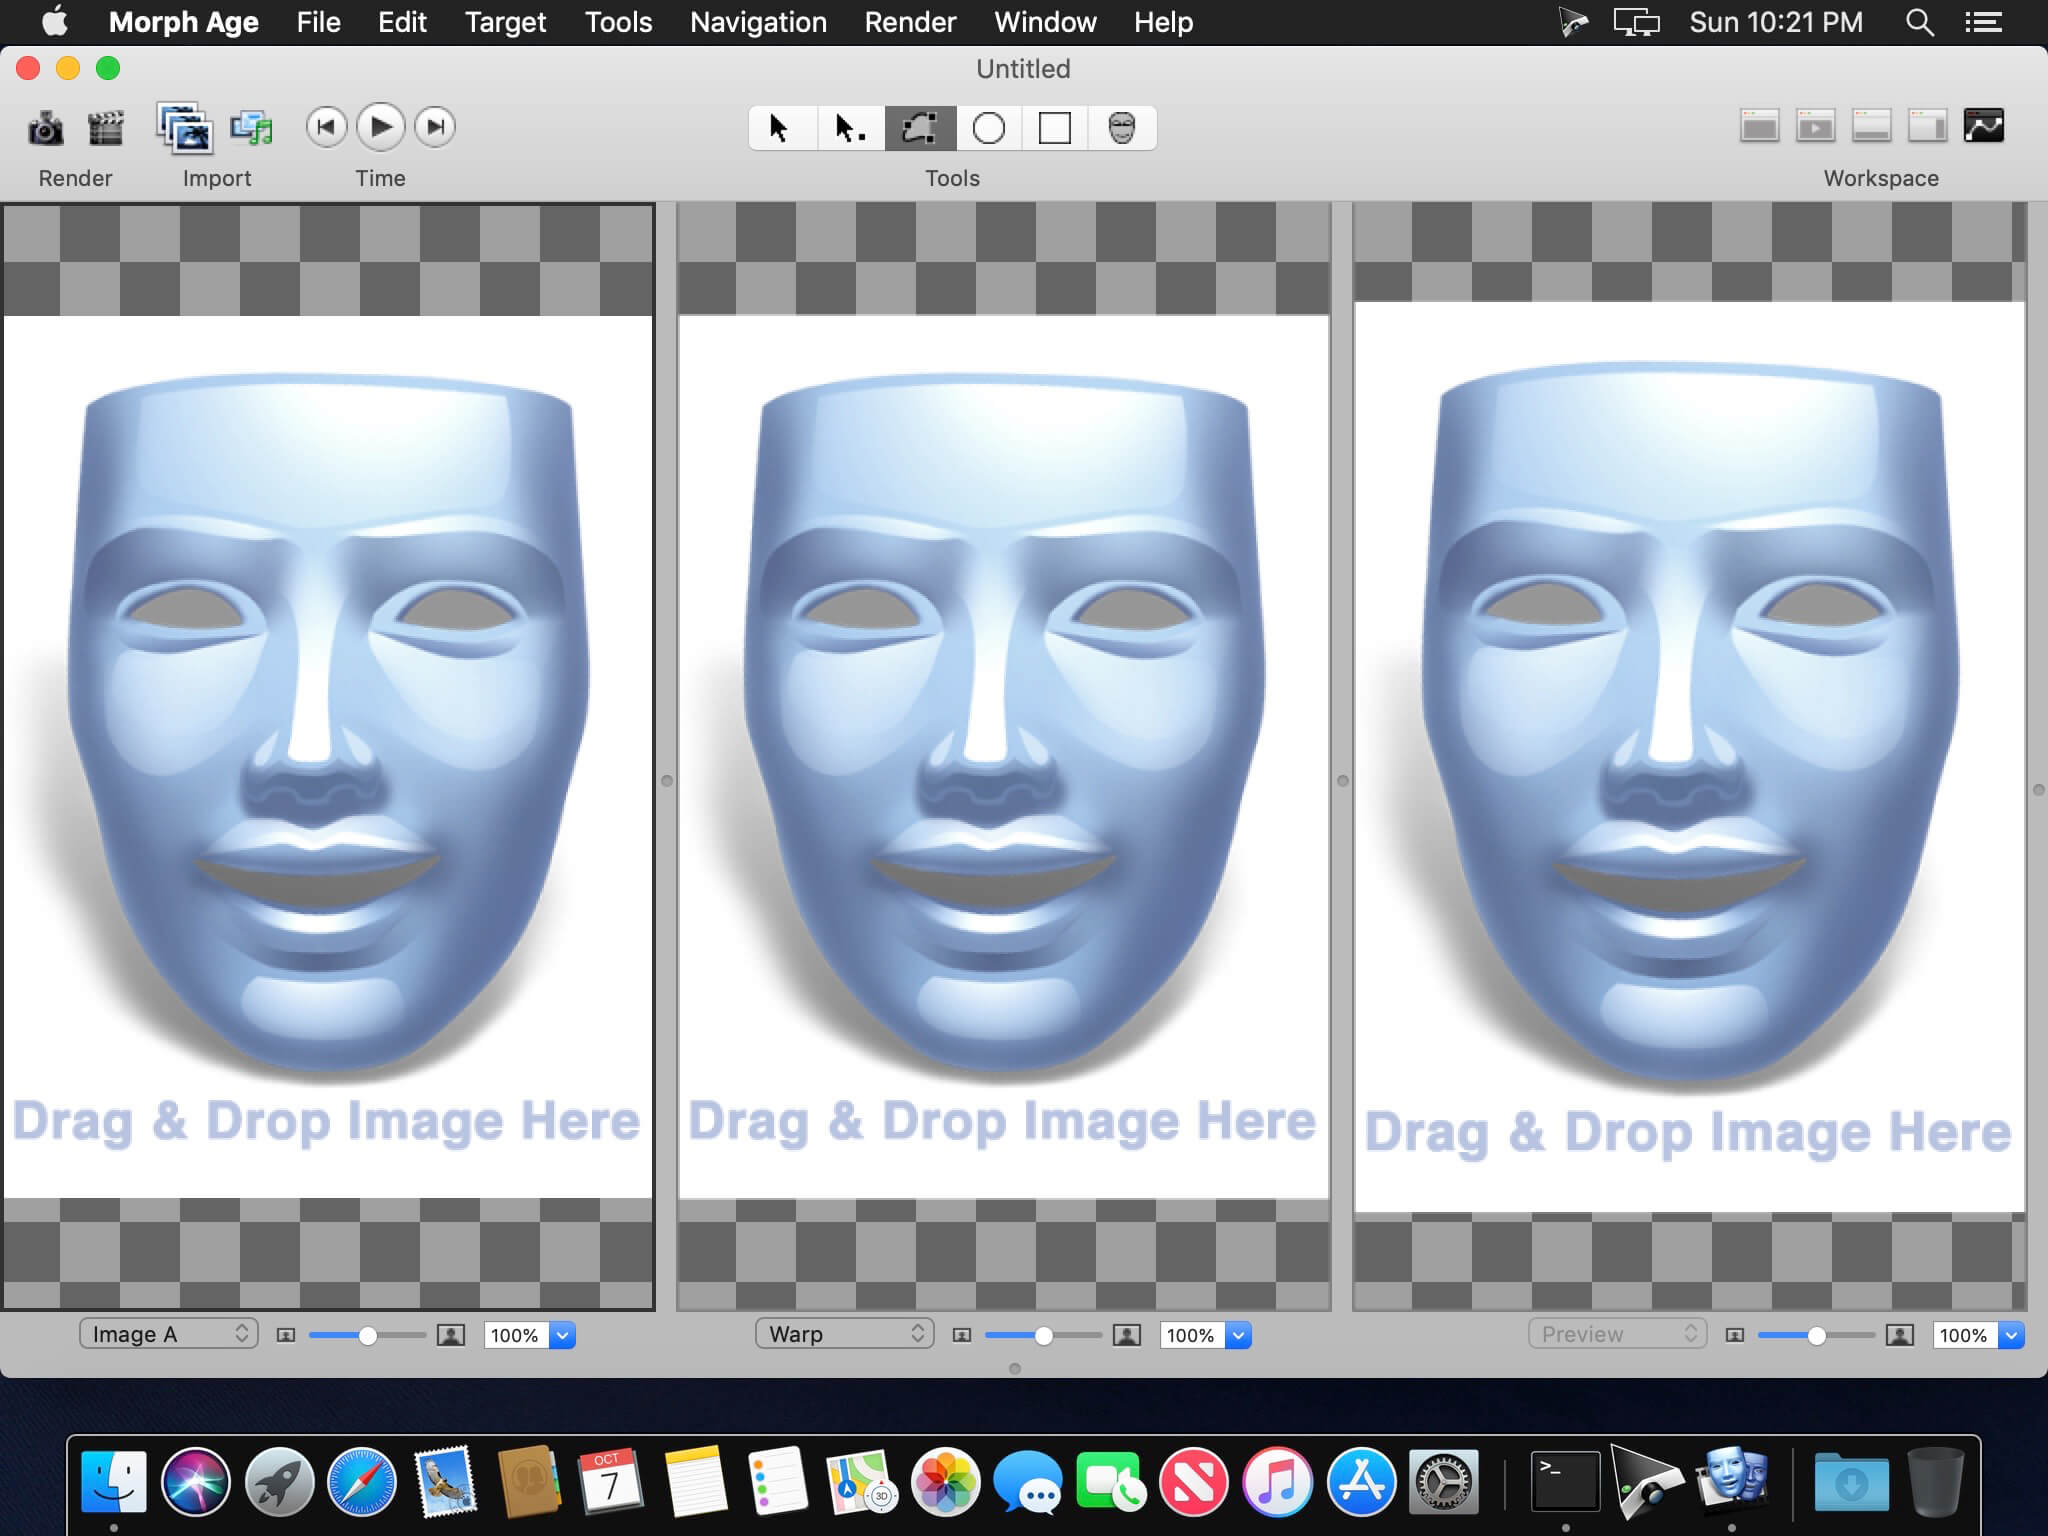The height and width of the screenshot is (1536, 2048).
Task: Click the clapperboard Render movie icon
Action: point(105,128)
